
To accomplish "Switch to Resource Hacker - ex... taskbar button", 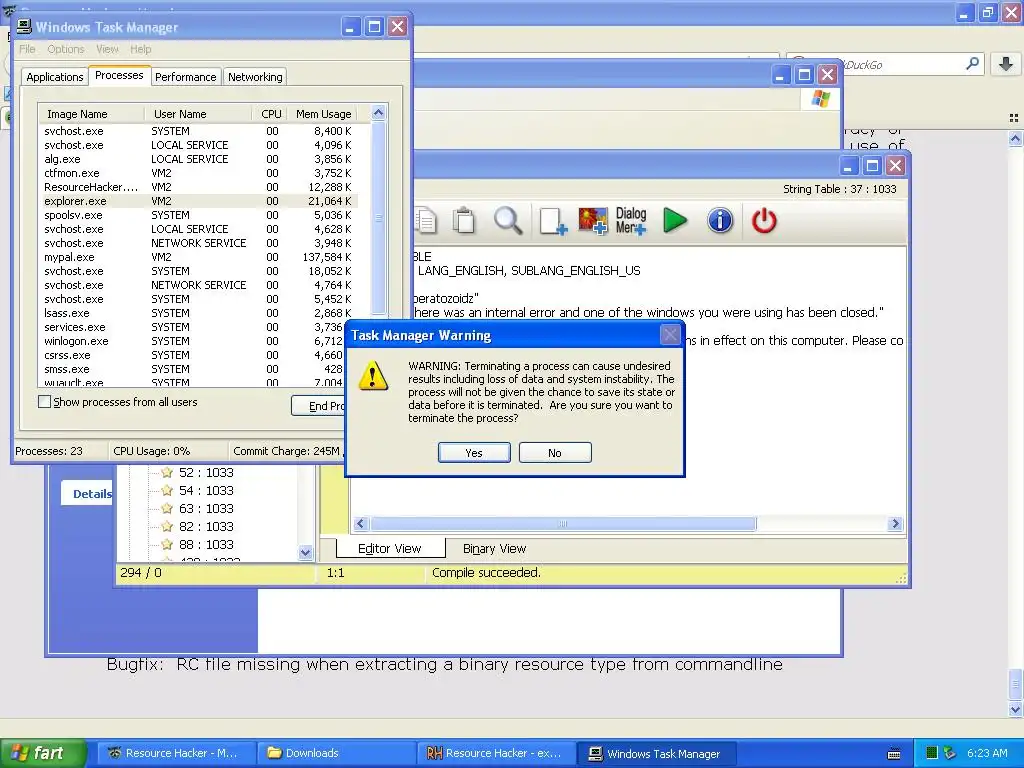I will 496,754.
